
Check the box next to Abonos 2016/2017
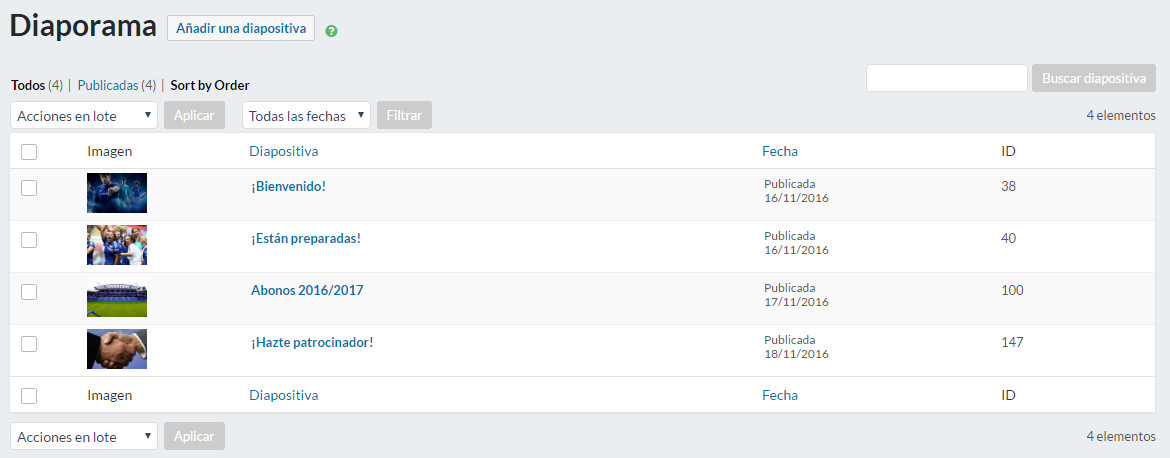[x=29, y=291]
